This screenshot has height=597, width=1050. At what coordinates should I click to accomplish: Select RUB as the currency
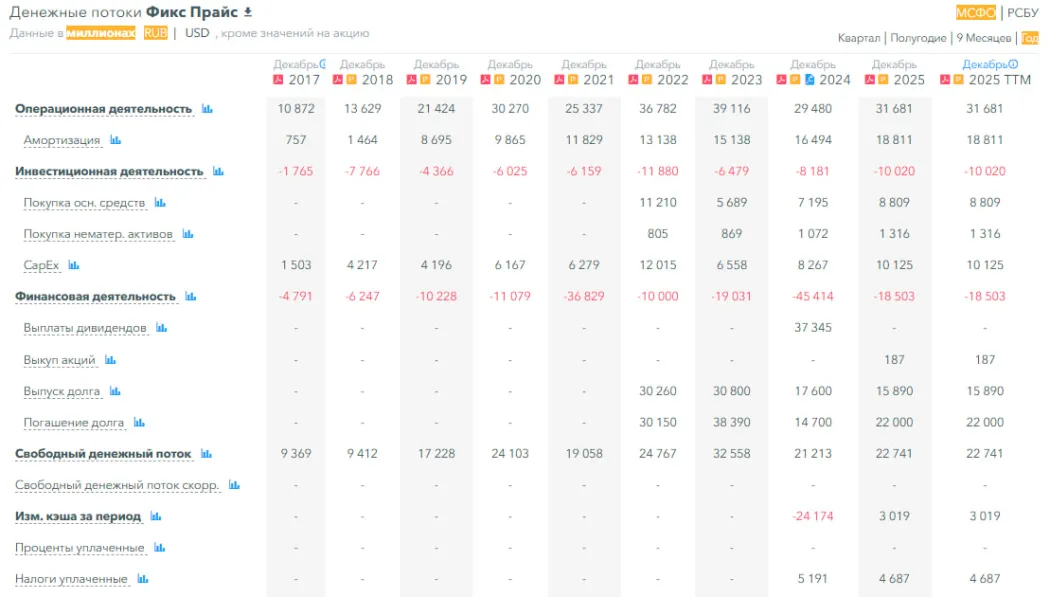(155, 33)
